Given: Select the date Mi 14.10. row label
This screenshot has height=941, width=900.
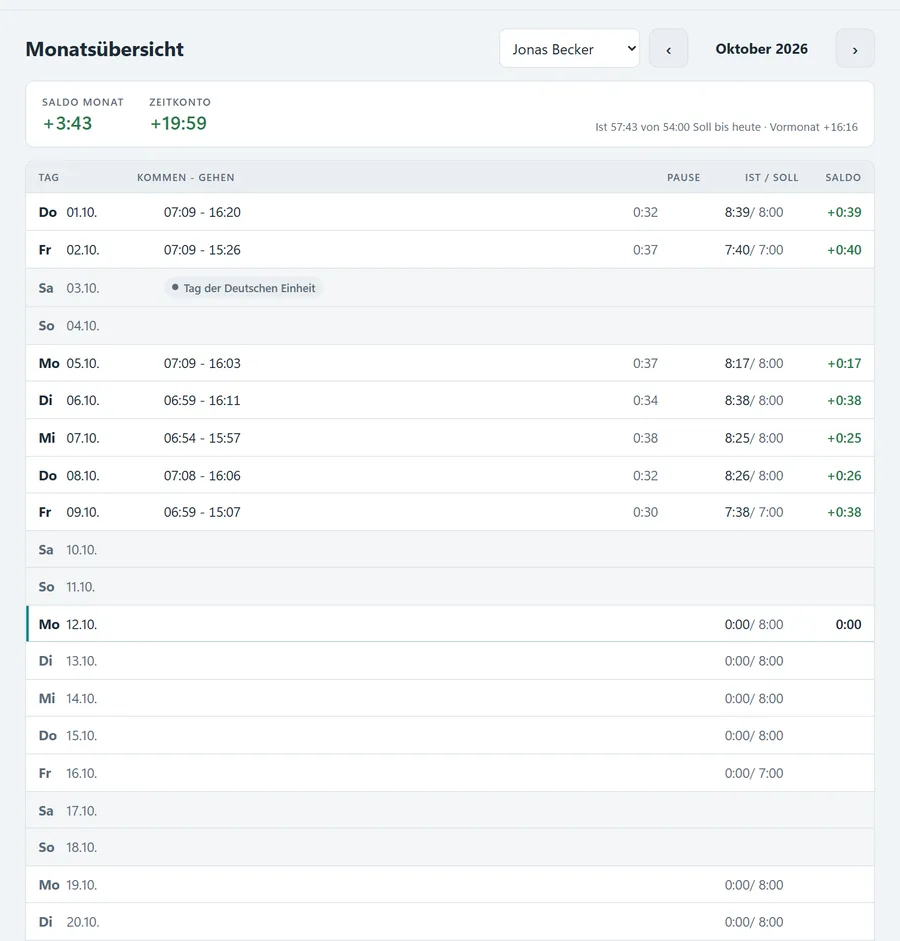Looking at the screenshot, I should point(68,699).
